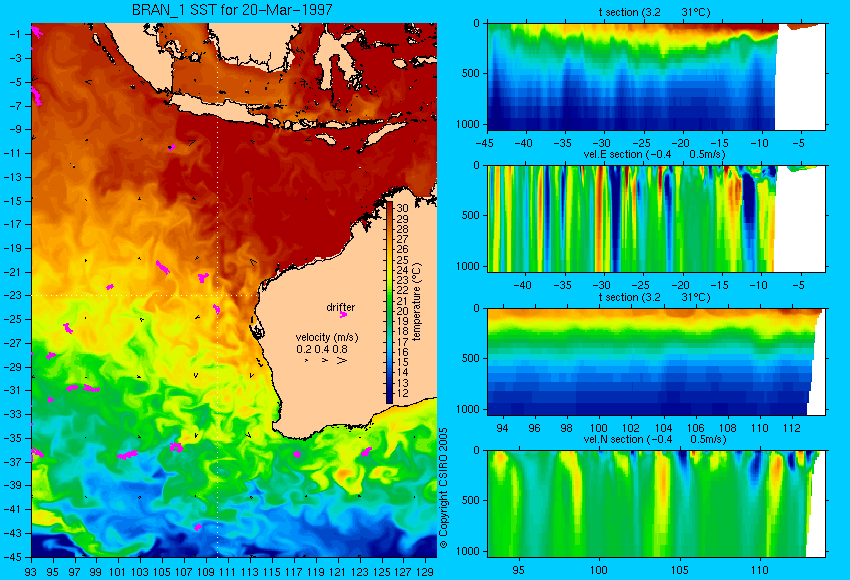This screenshot has height=580, width=850.
Task: Click the magenta drifter legend marker
Action: (343, 314)
